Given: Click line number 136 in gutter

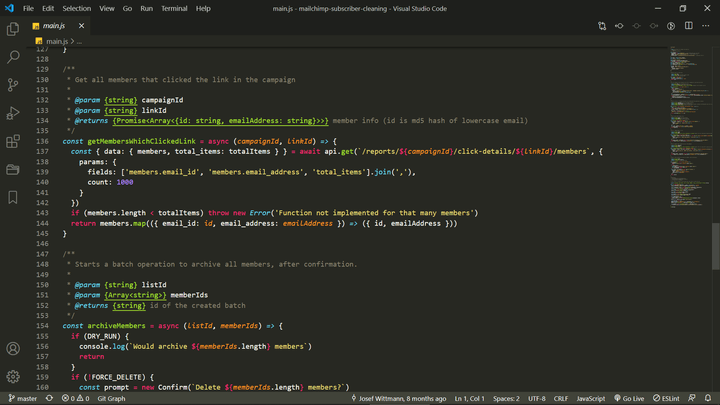Looking at the screenshot, I should pos(42,141).
